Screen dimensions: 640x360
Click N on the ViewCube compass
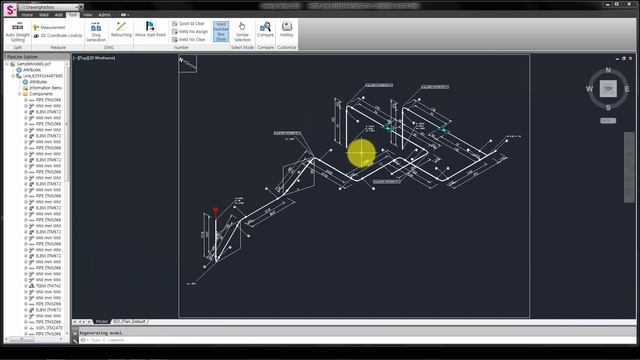coord(608,70)
